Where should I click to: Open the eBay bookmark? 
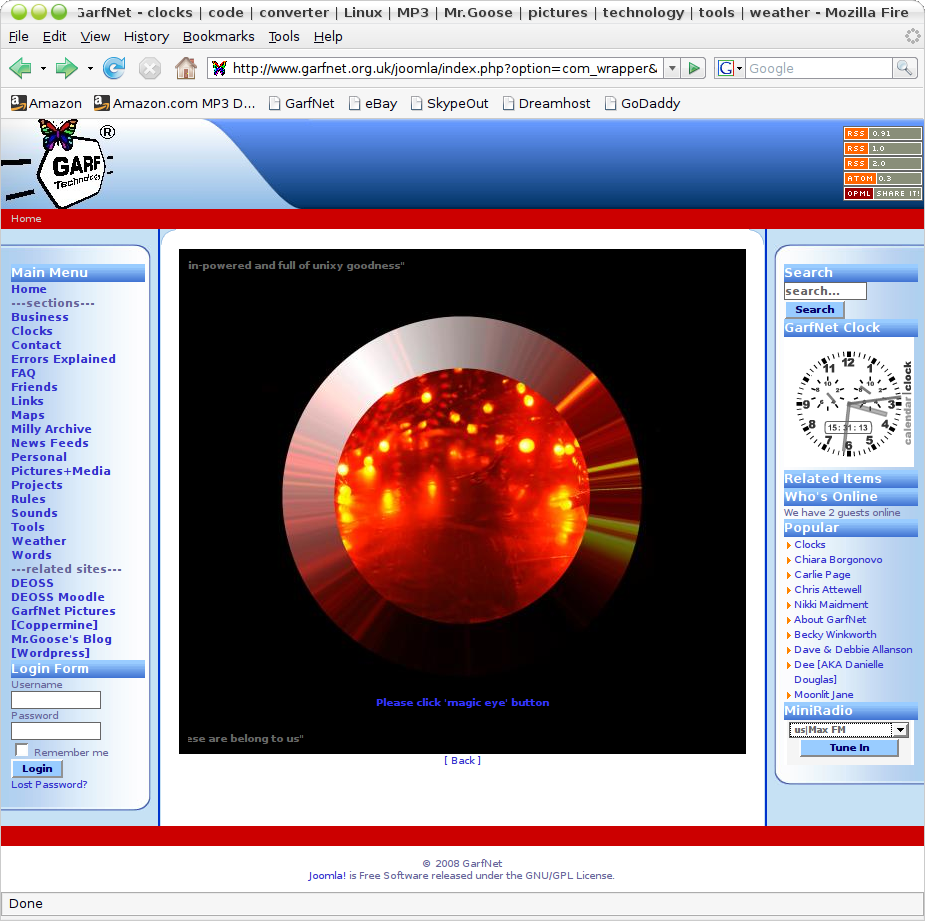tap(373, 103)
